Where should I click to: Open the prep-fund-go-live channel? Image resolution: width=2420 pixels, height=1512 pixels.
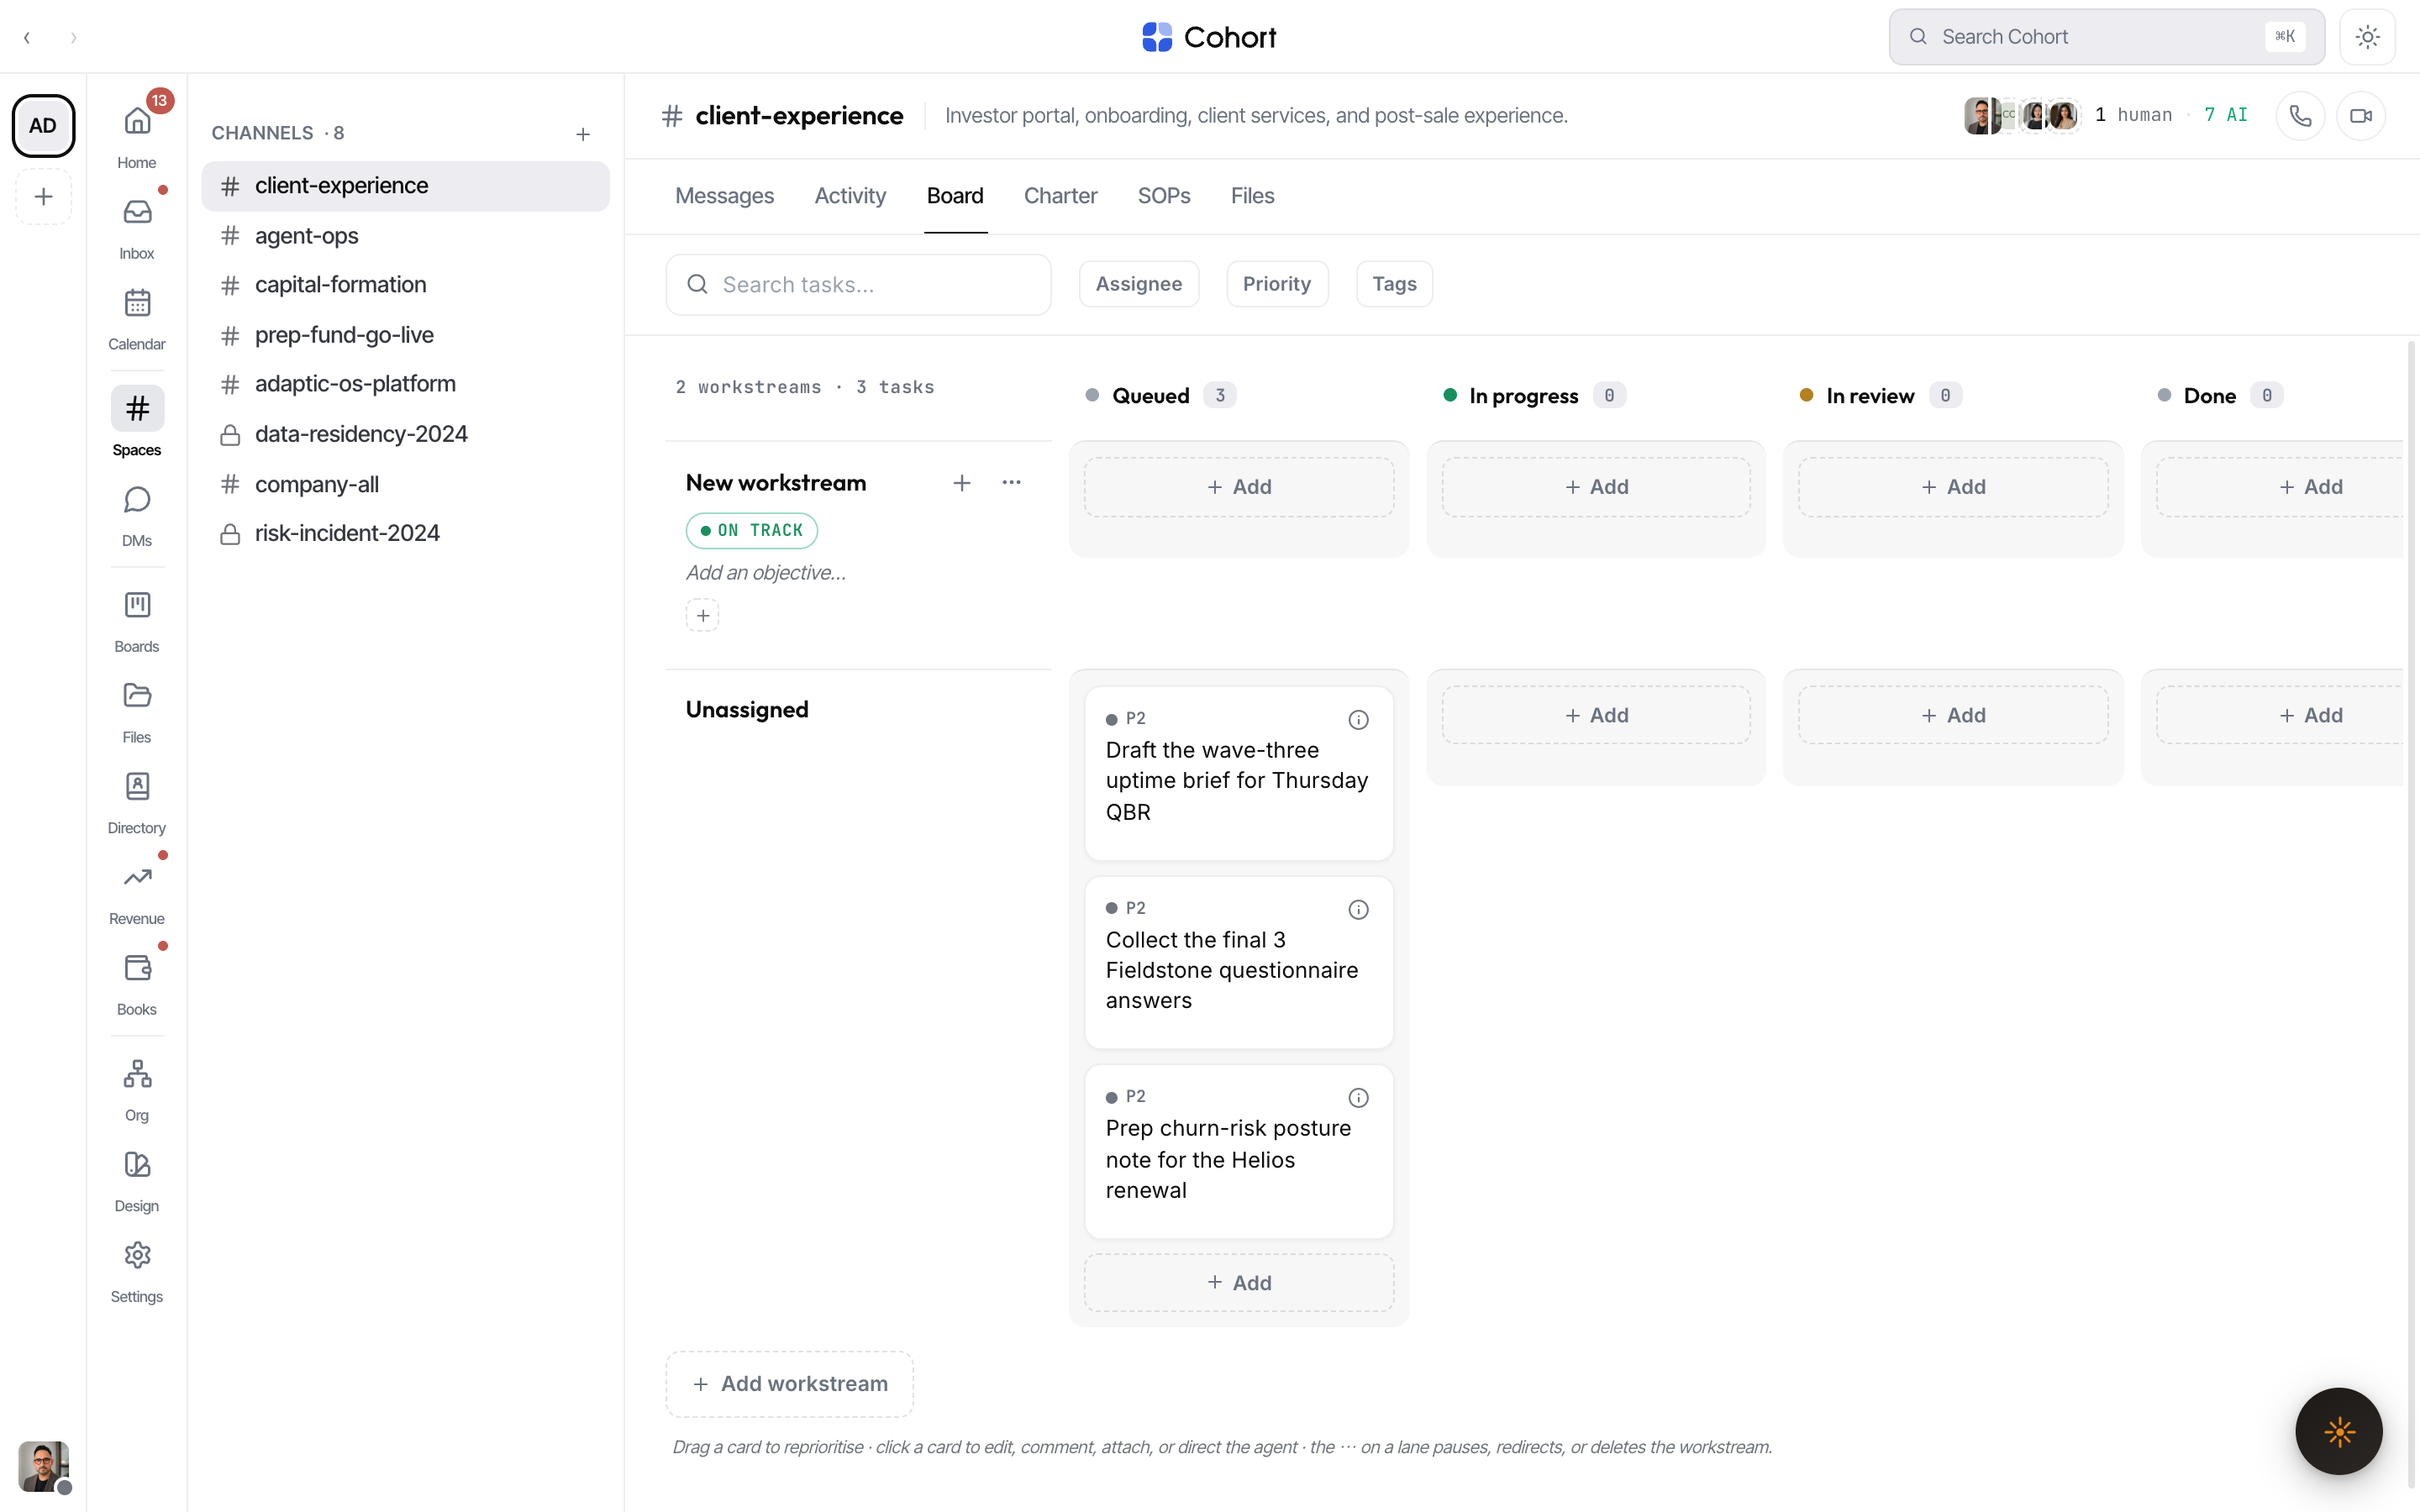coord(405,335)
